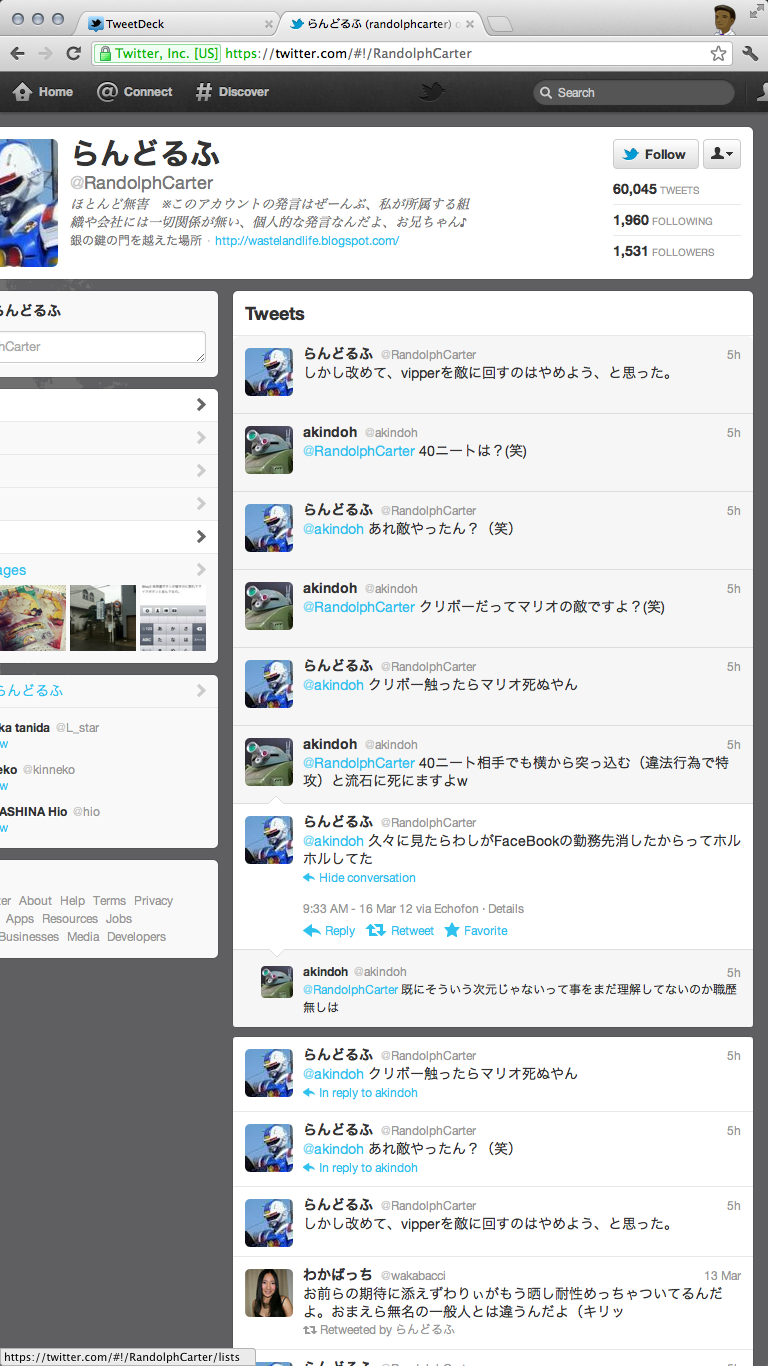This screenshot has width=768, height=1366.
Task: Open @kinneko suggested user profile
Action: [x=49, y=770]
